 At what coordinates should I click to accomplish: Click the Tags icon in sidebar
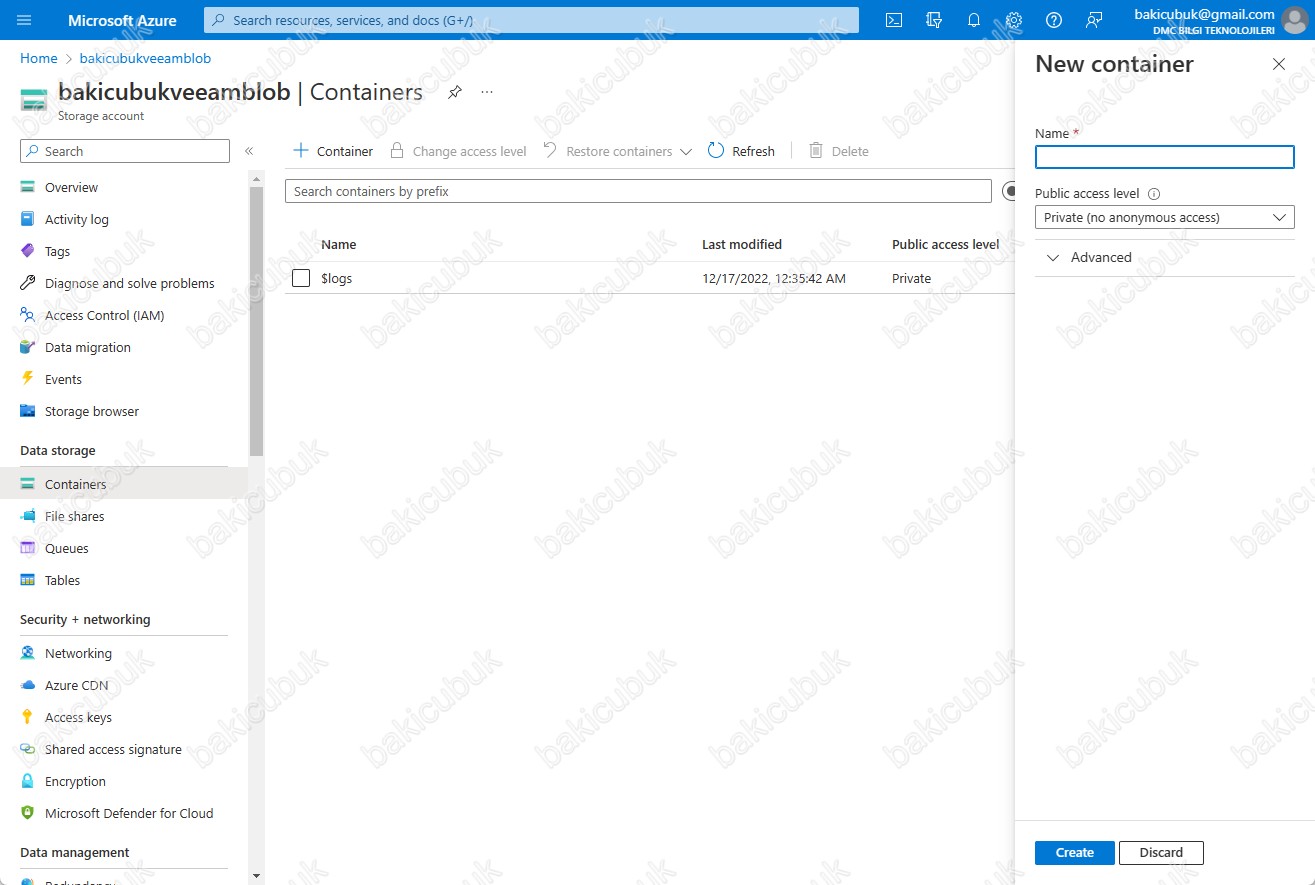click(27, 251)
